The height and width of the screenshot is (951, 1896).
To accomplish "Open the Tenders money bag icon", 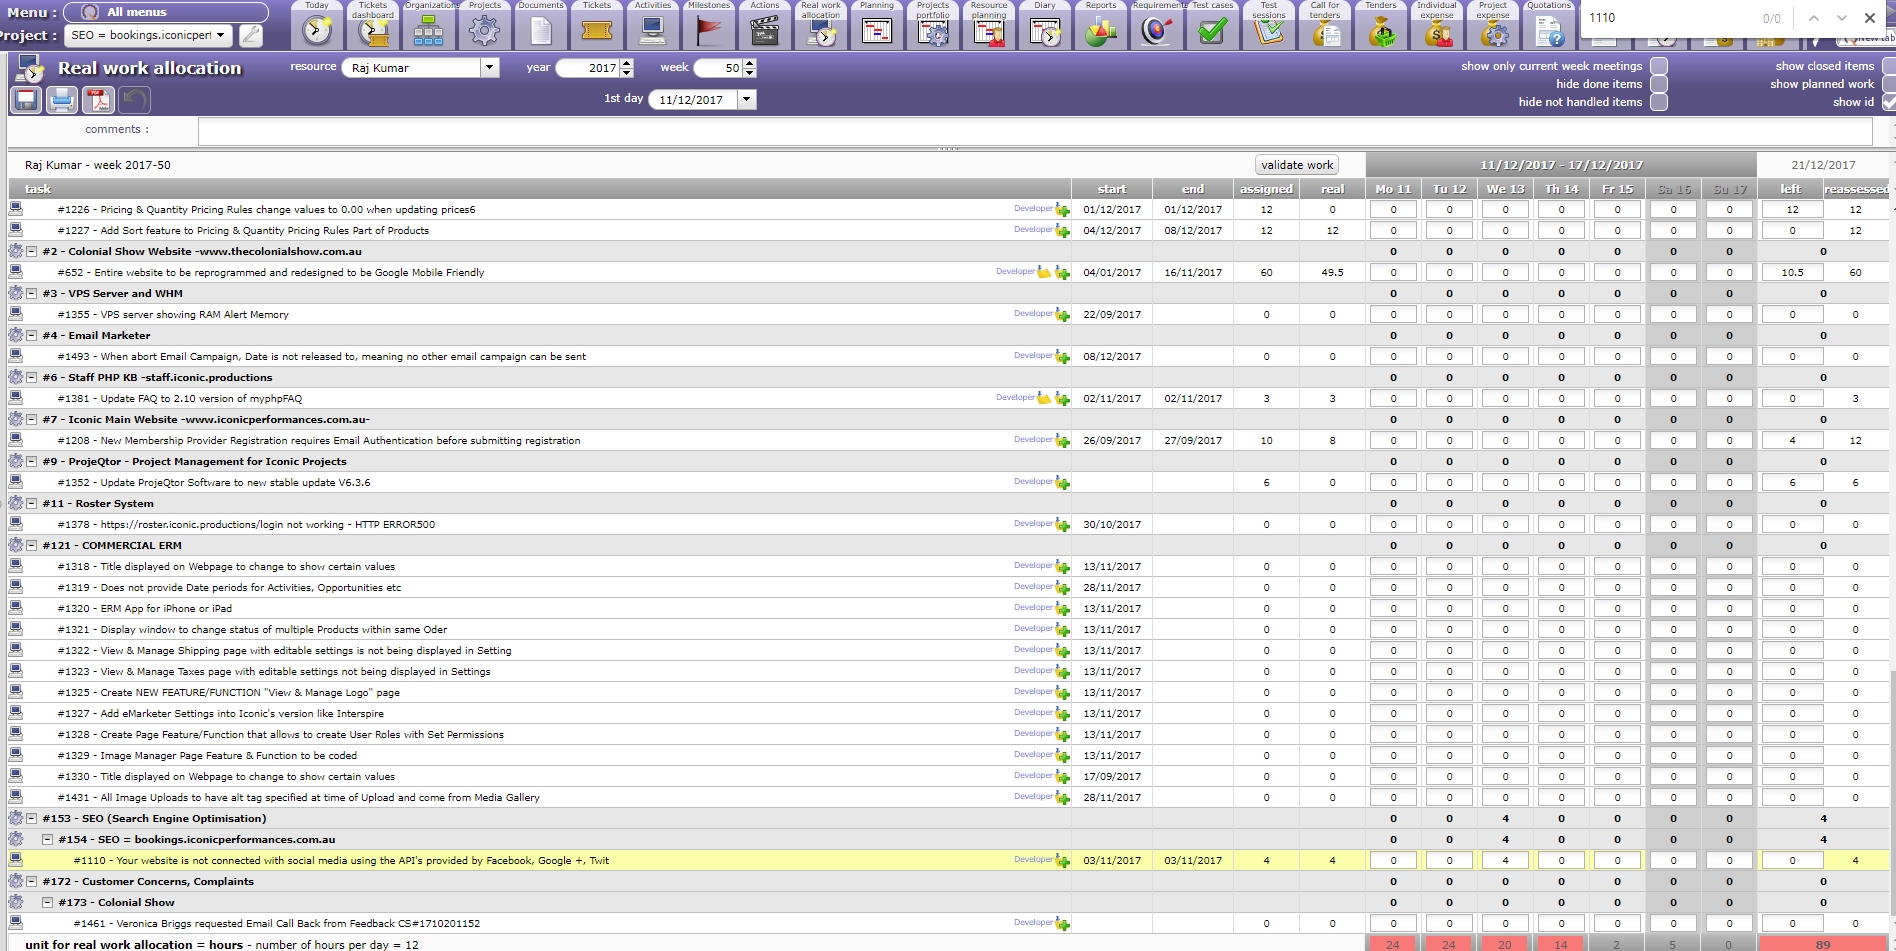I will 1381,31.
